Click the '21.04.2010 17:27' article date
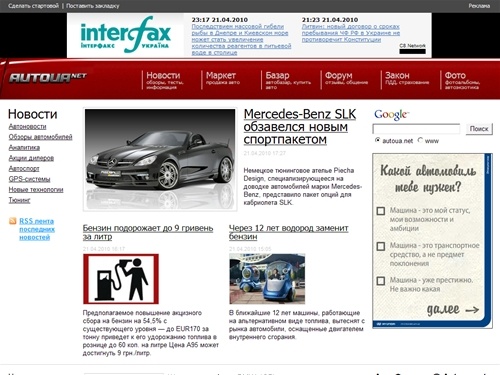The height and width of the screenshot is (375, 500). [x=264, y=153]
